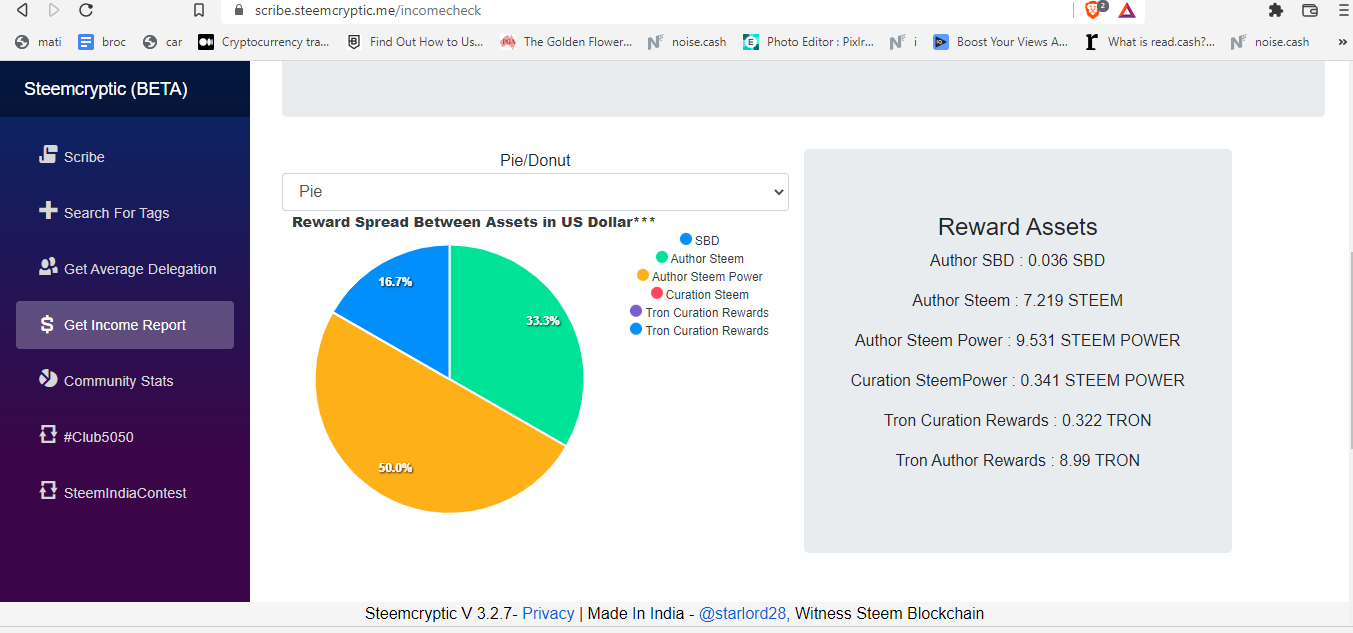Viewport: 1353px width, 633px height.
Task: Click the address bar URL
Action: (368, 11)
